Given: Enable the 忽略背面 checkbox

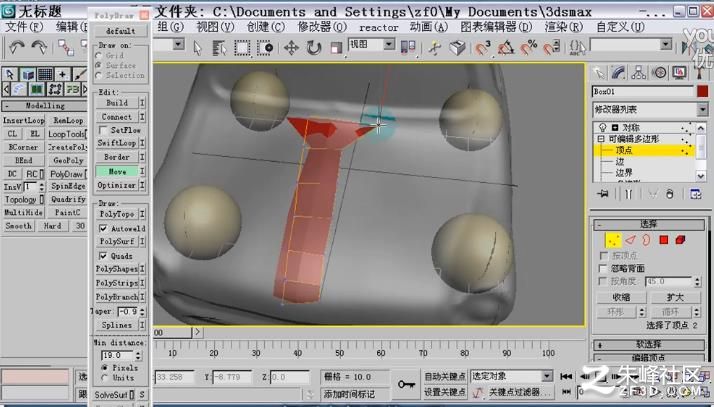Looking at the screenshot, I should pos(604,268).
